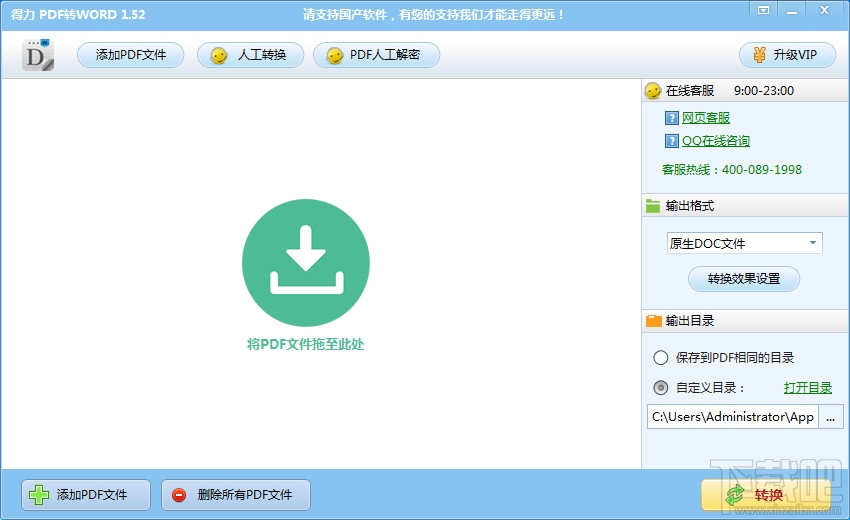Click the smiley icon next to PDF人工解密

click(x=334, y=55)
